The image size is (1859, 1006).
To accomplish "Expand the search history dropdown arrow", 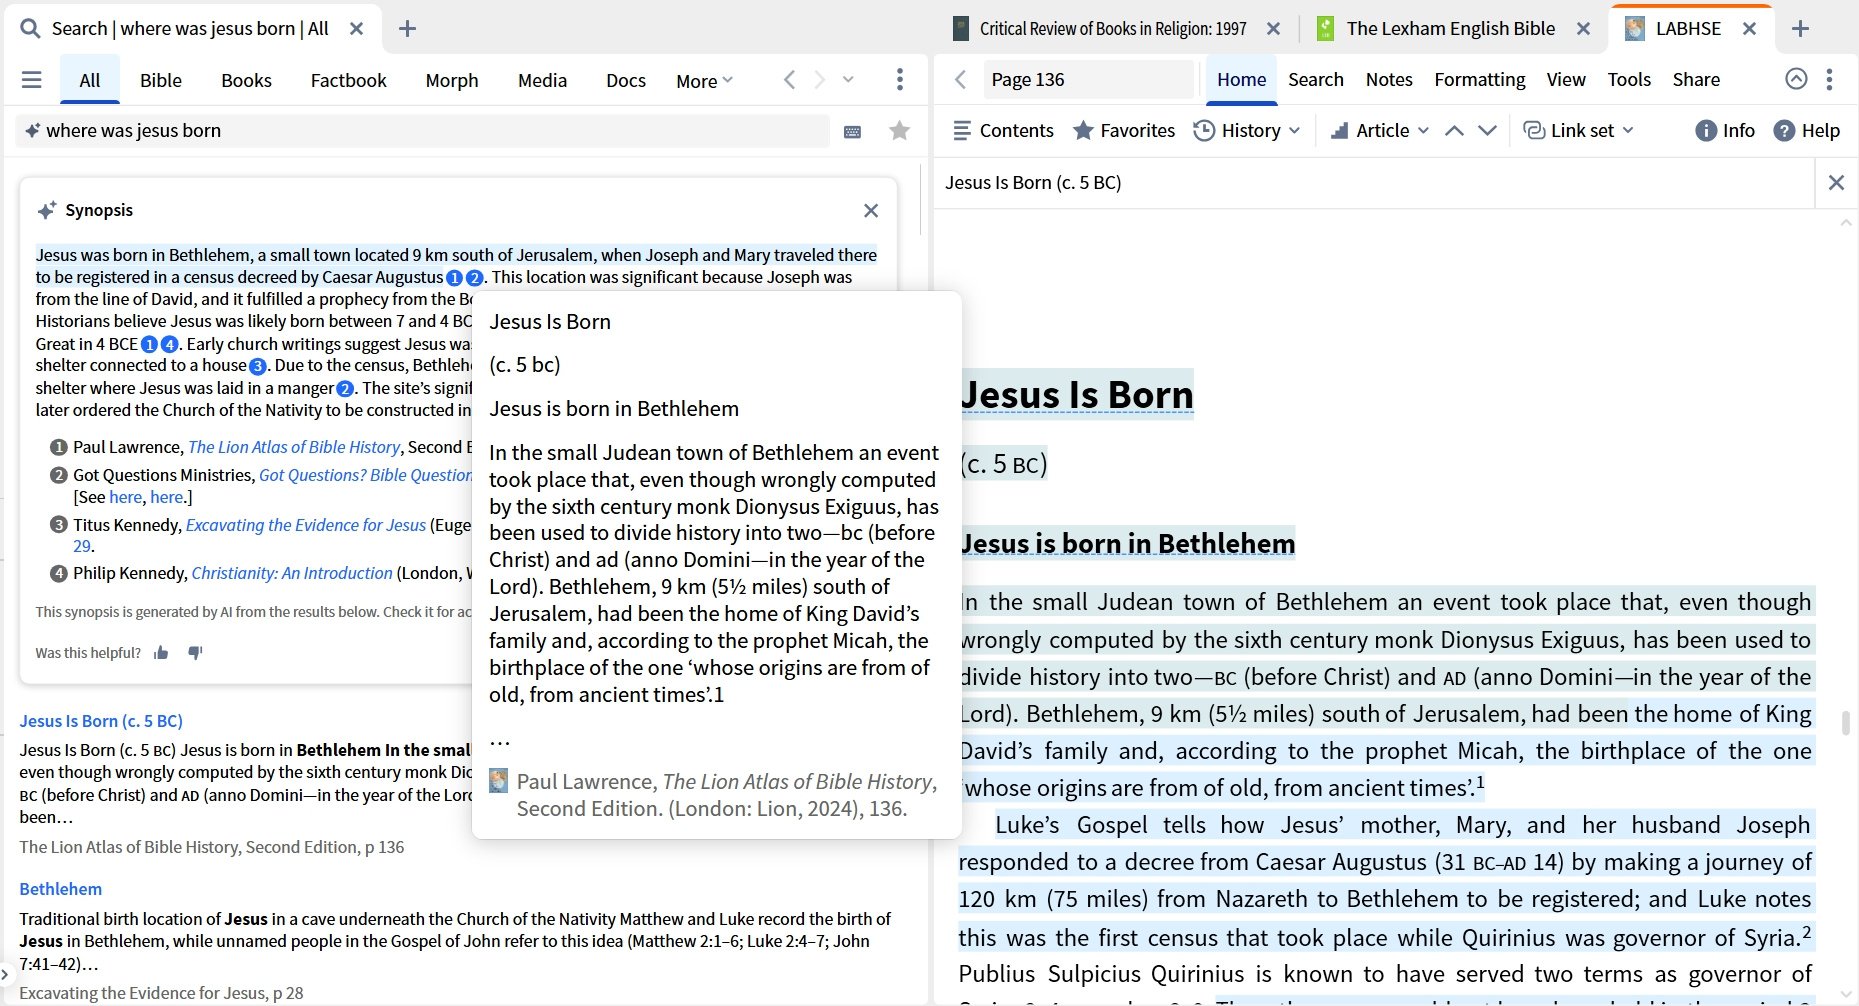I will click(848, 80).
